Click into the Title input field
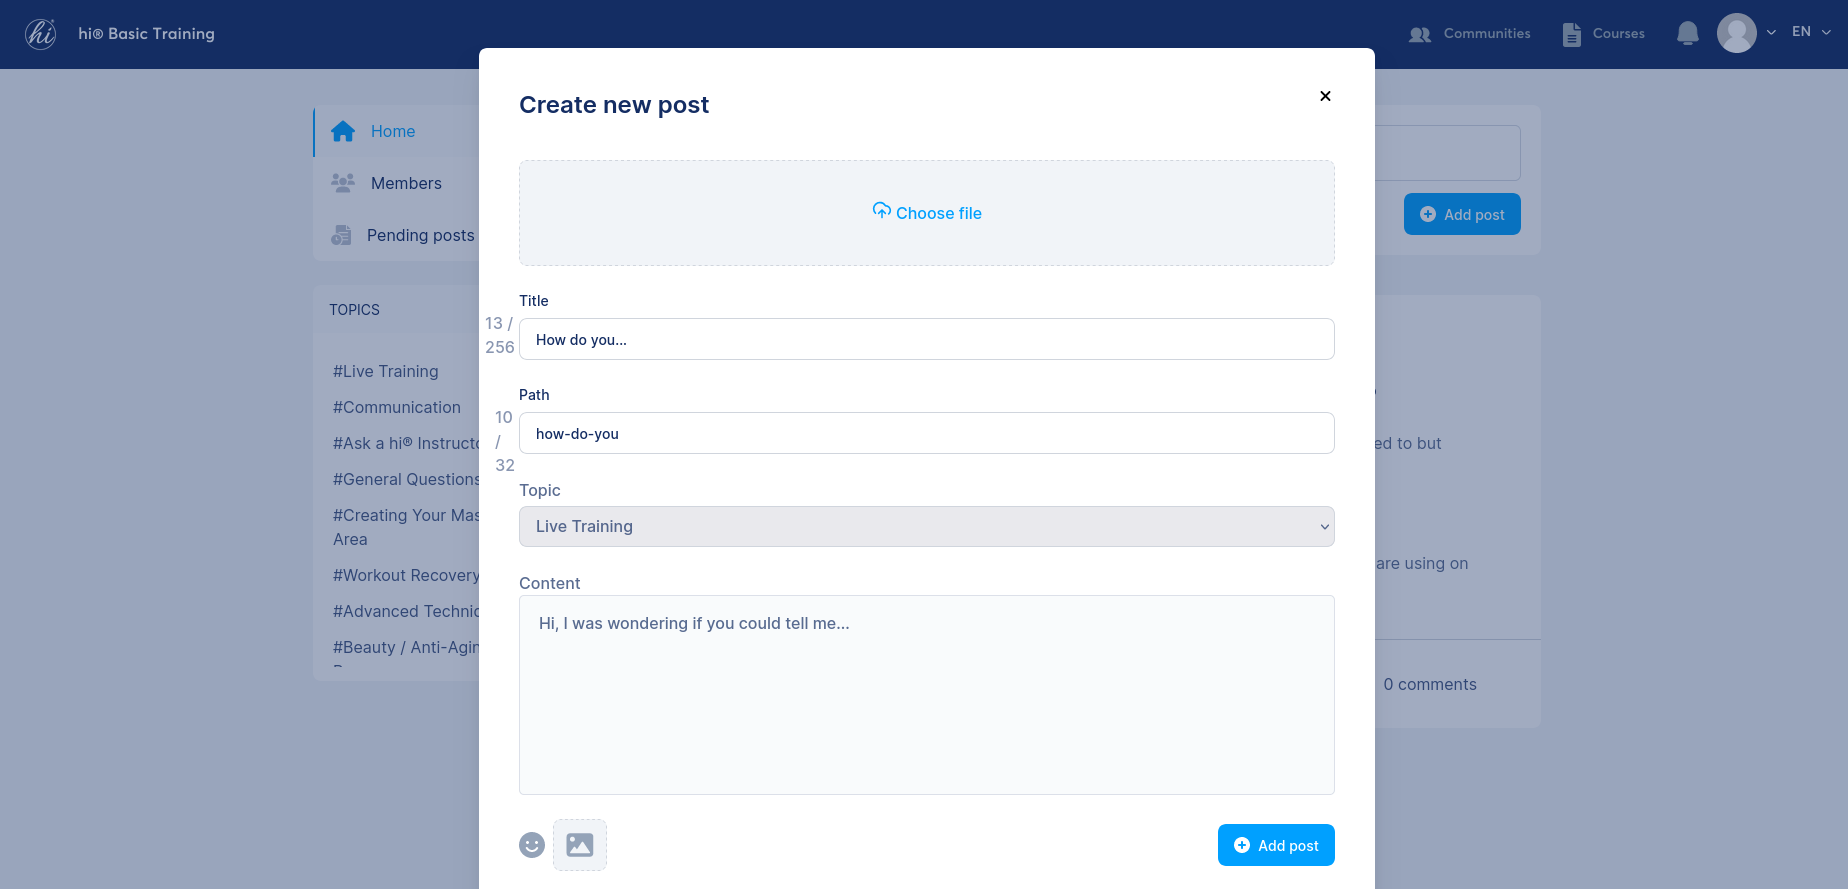This screenshot has height=889, width=1848. pos(927,339)
